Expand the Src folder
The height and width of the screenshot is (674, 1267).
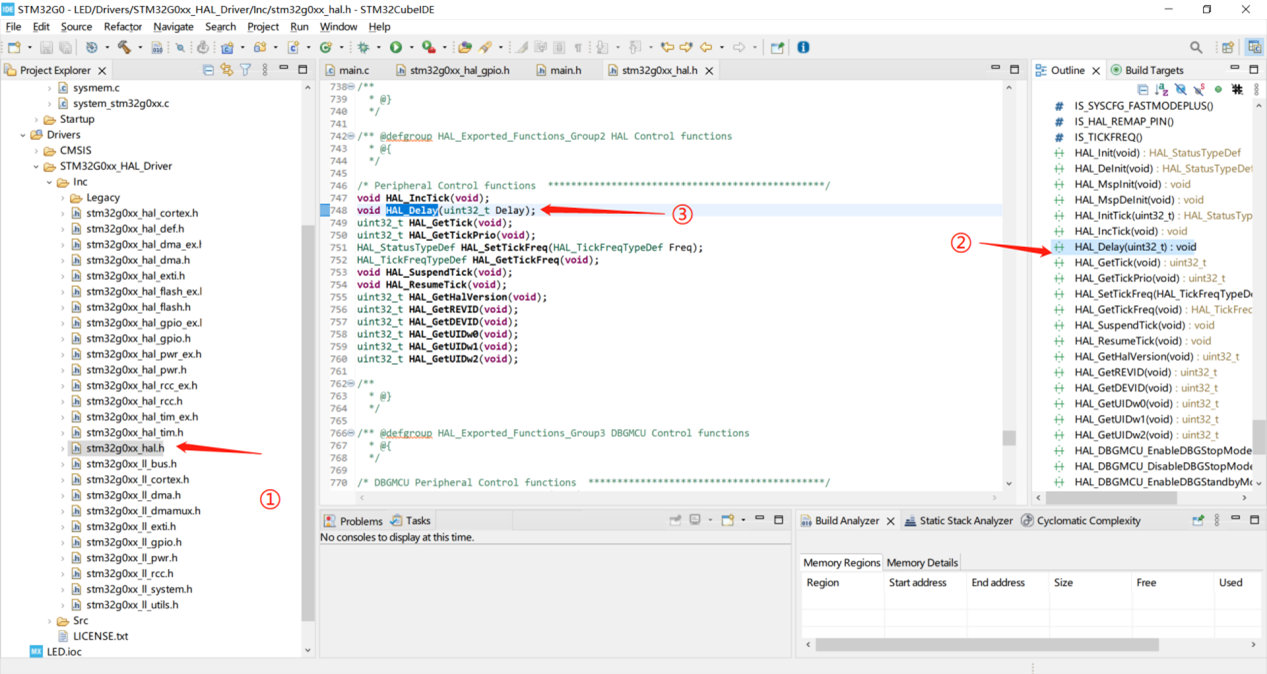pyautogui.click(x=49, y=621)
